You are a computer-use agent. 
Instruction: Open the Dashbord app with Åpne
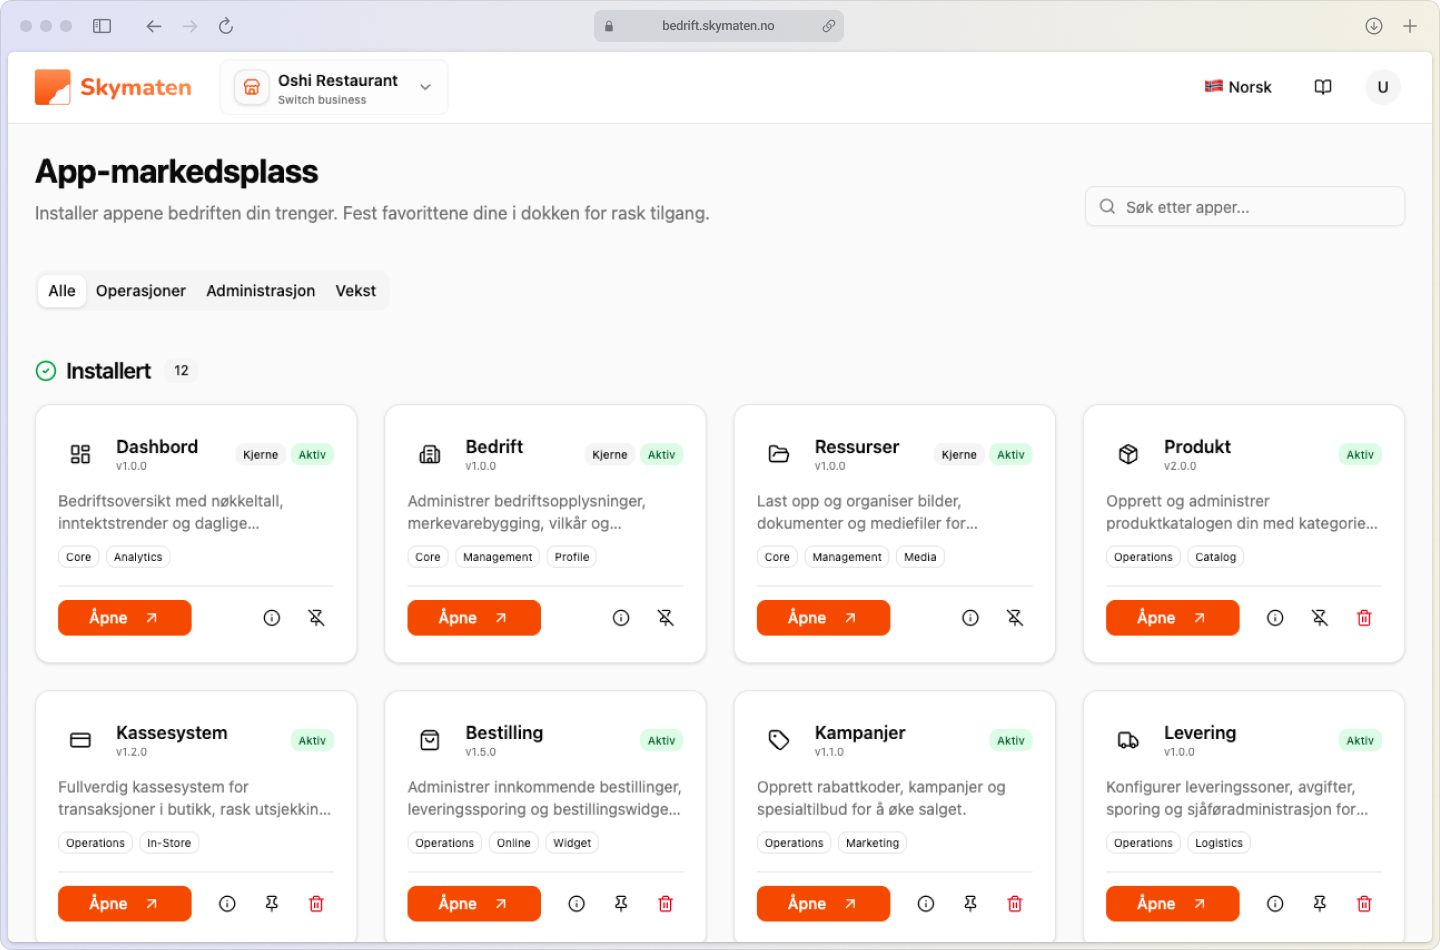[x=124, y=618]
